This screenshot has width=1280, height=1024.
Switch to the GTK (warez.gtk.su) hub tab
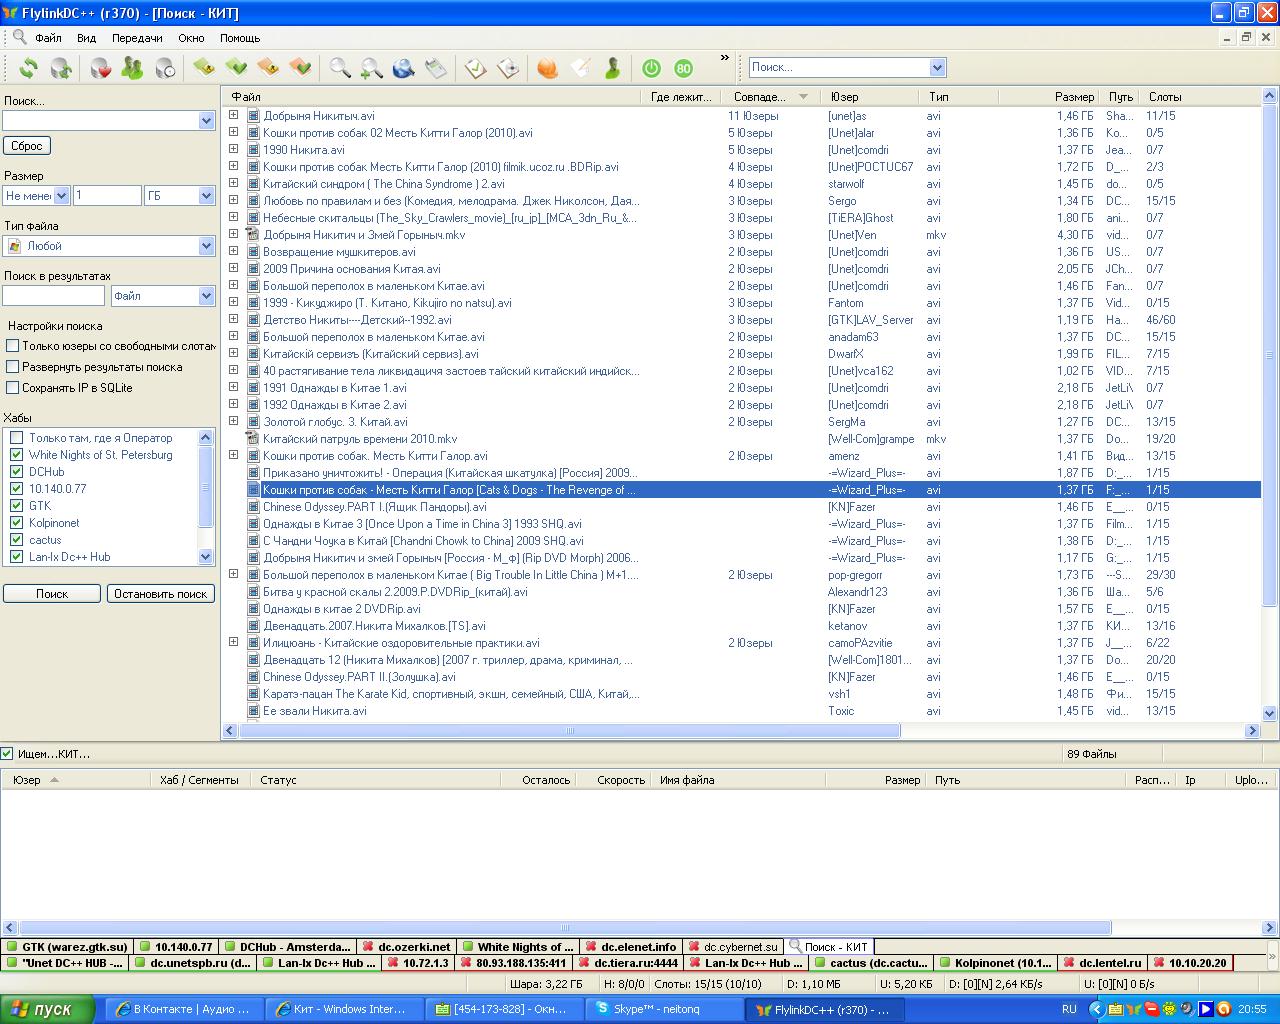[x=67, y=947]
